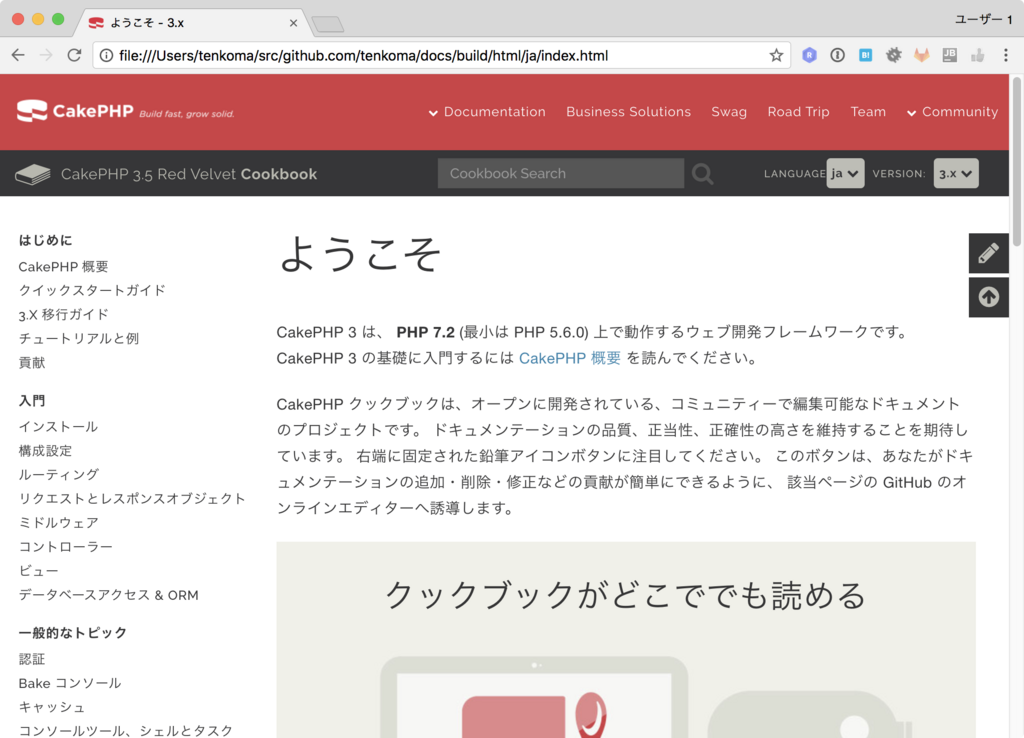This screenshot has height=738, width=1024.
Task: Click the magnifier search icon
Action: [703, 174]
